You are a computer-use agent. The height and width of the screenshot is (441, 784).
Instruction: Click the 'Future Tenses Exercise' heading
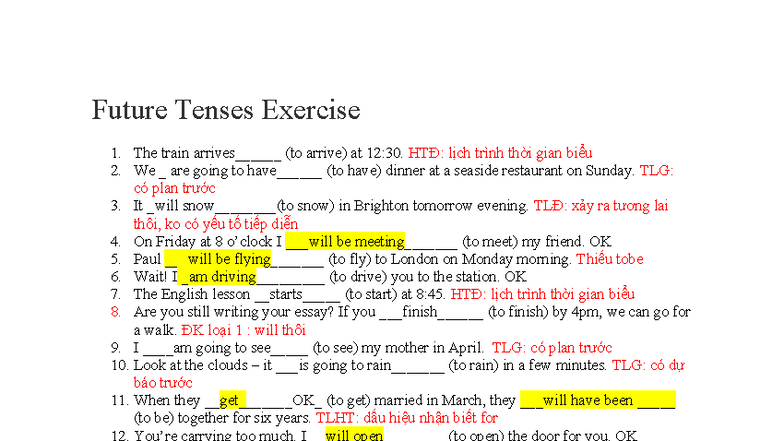[226, 110]
